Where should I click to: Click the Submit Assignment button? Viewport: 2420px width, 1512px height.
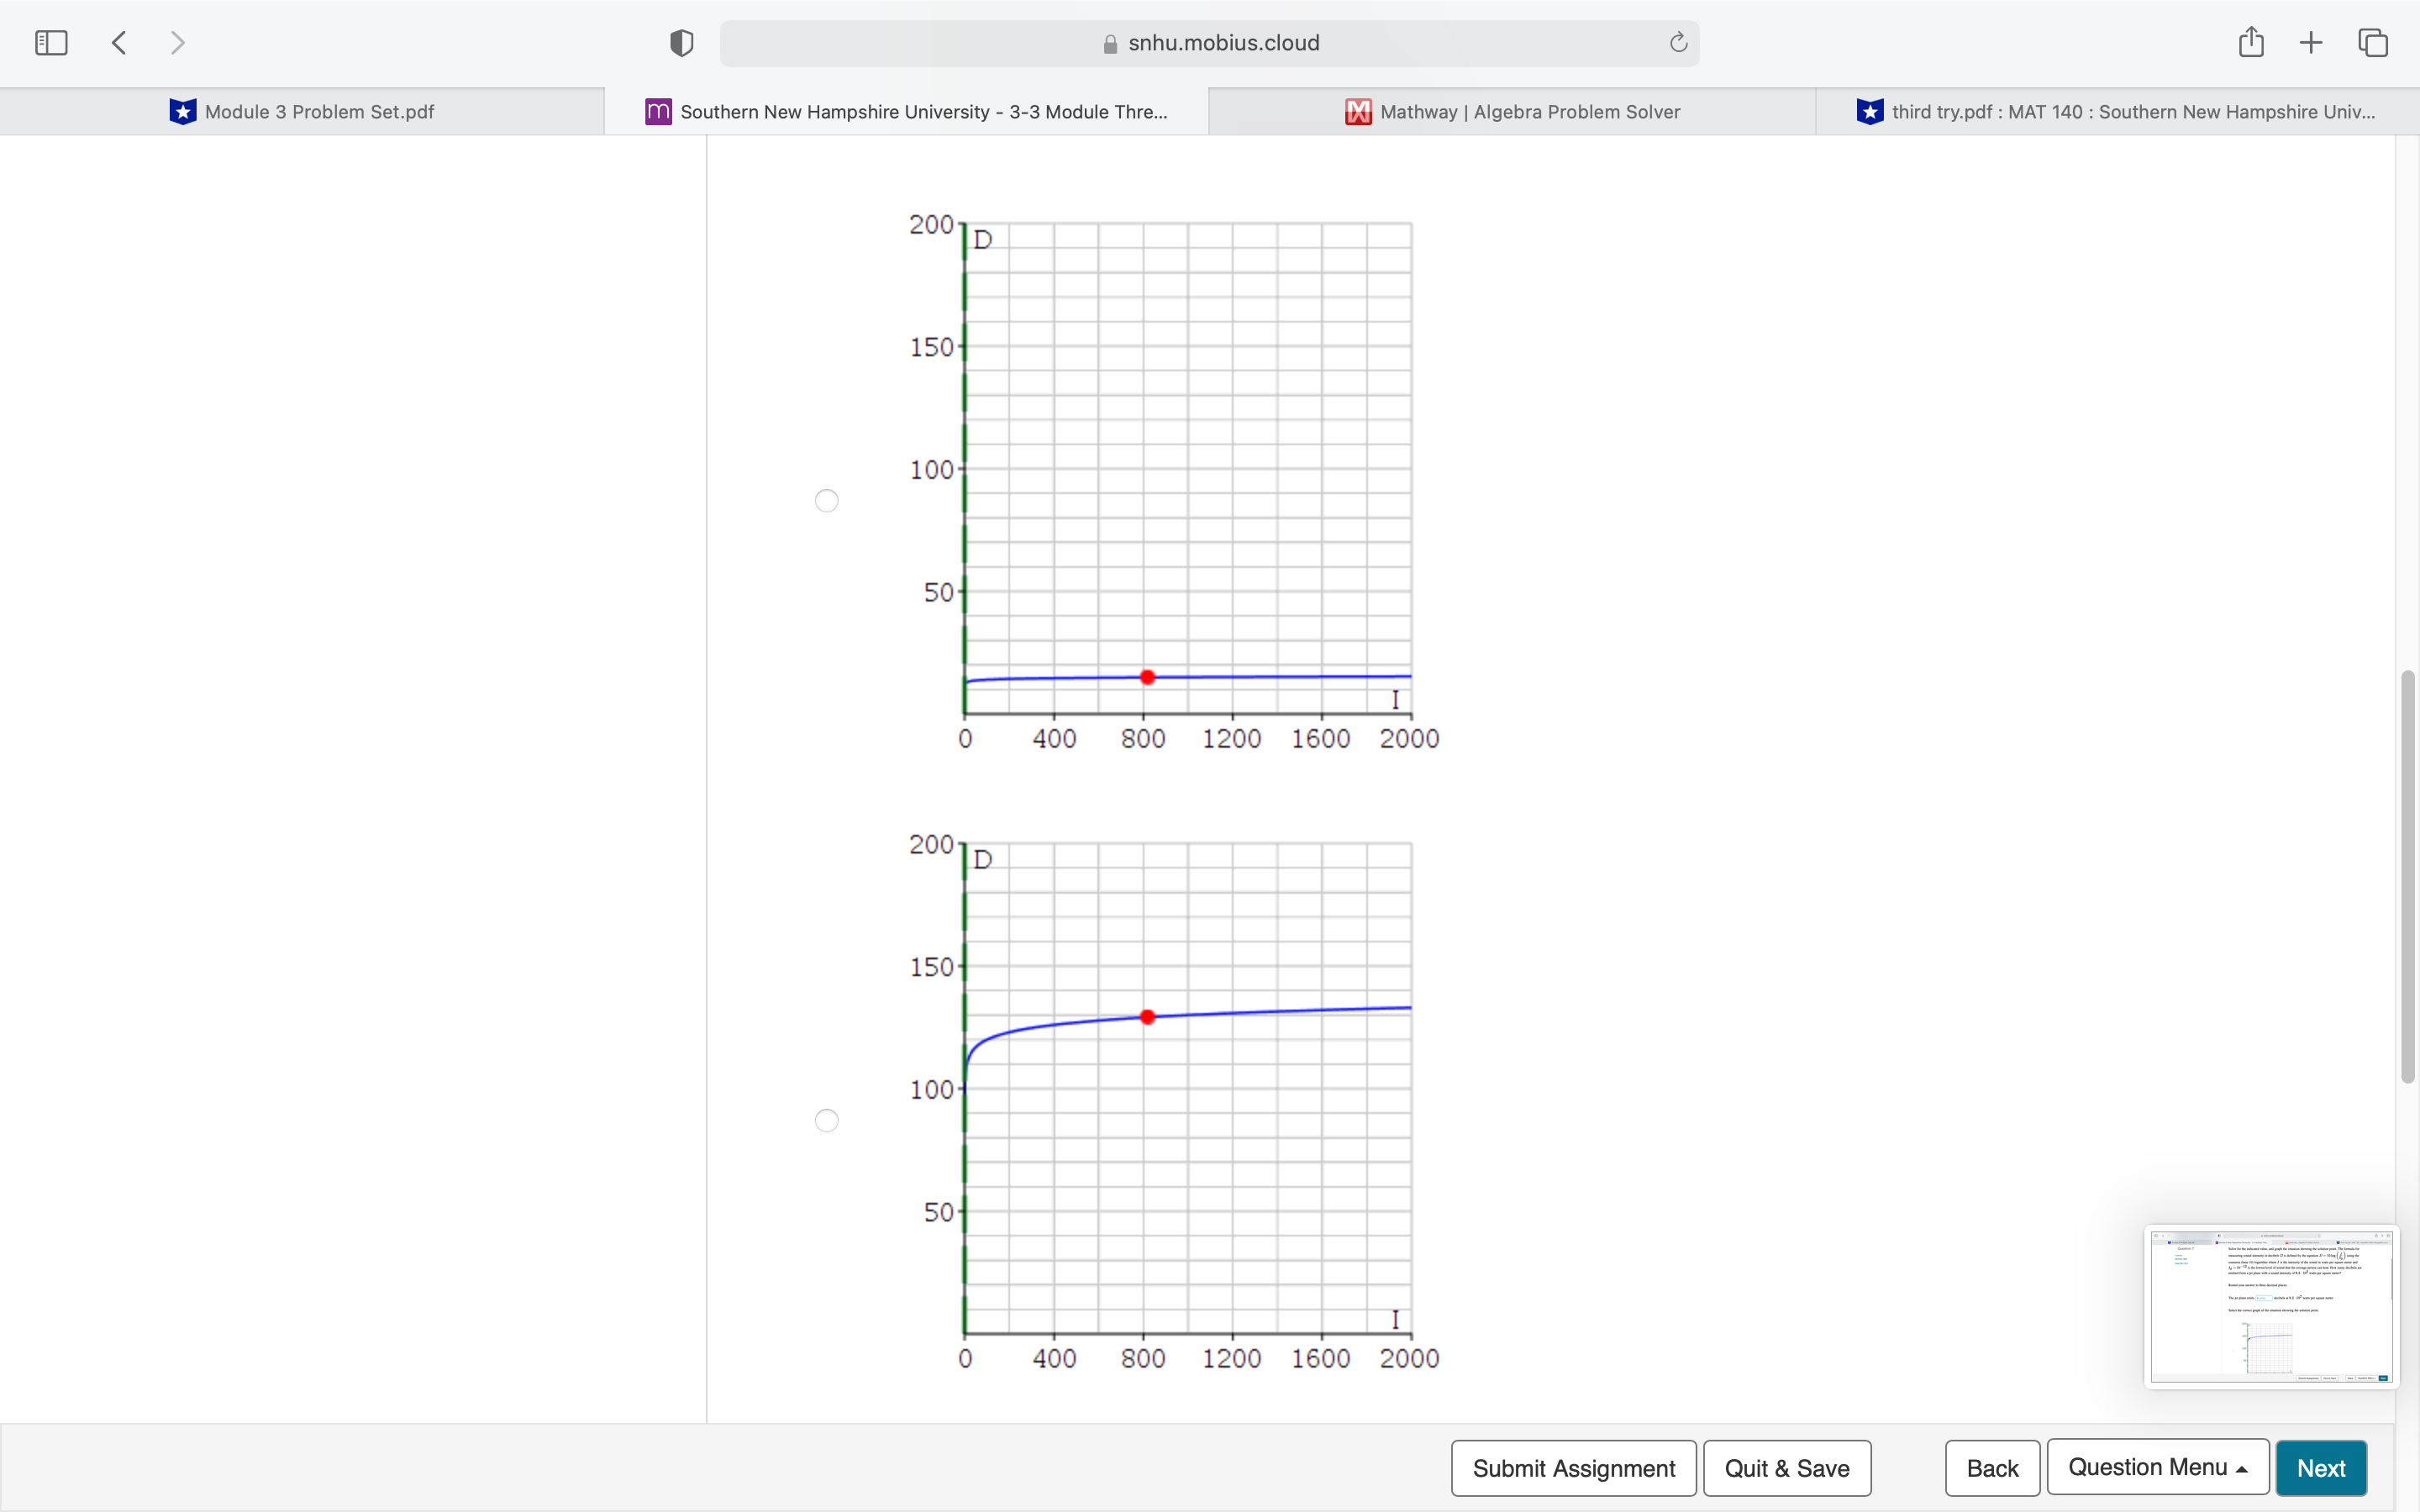1573,1467
